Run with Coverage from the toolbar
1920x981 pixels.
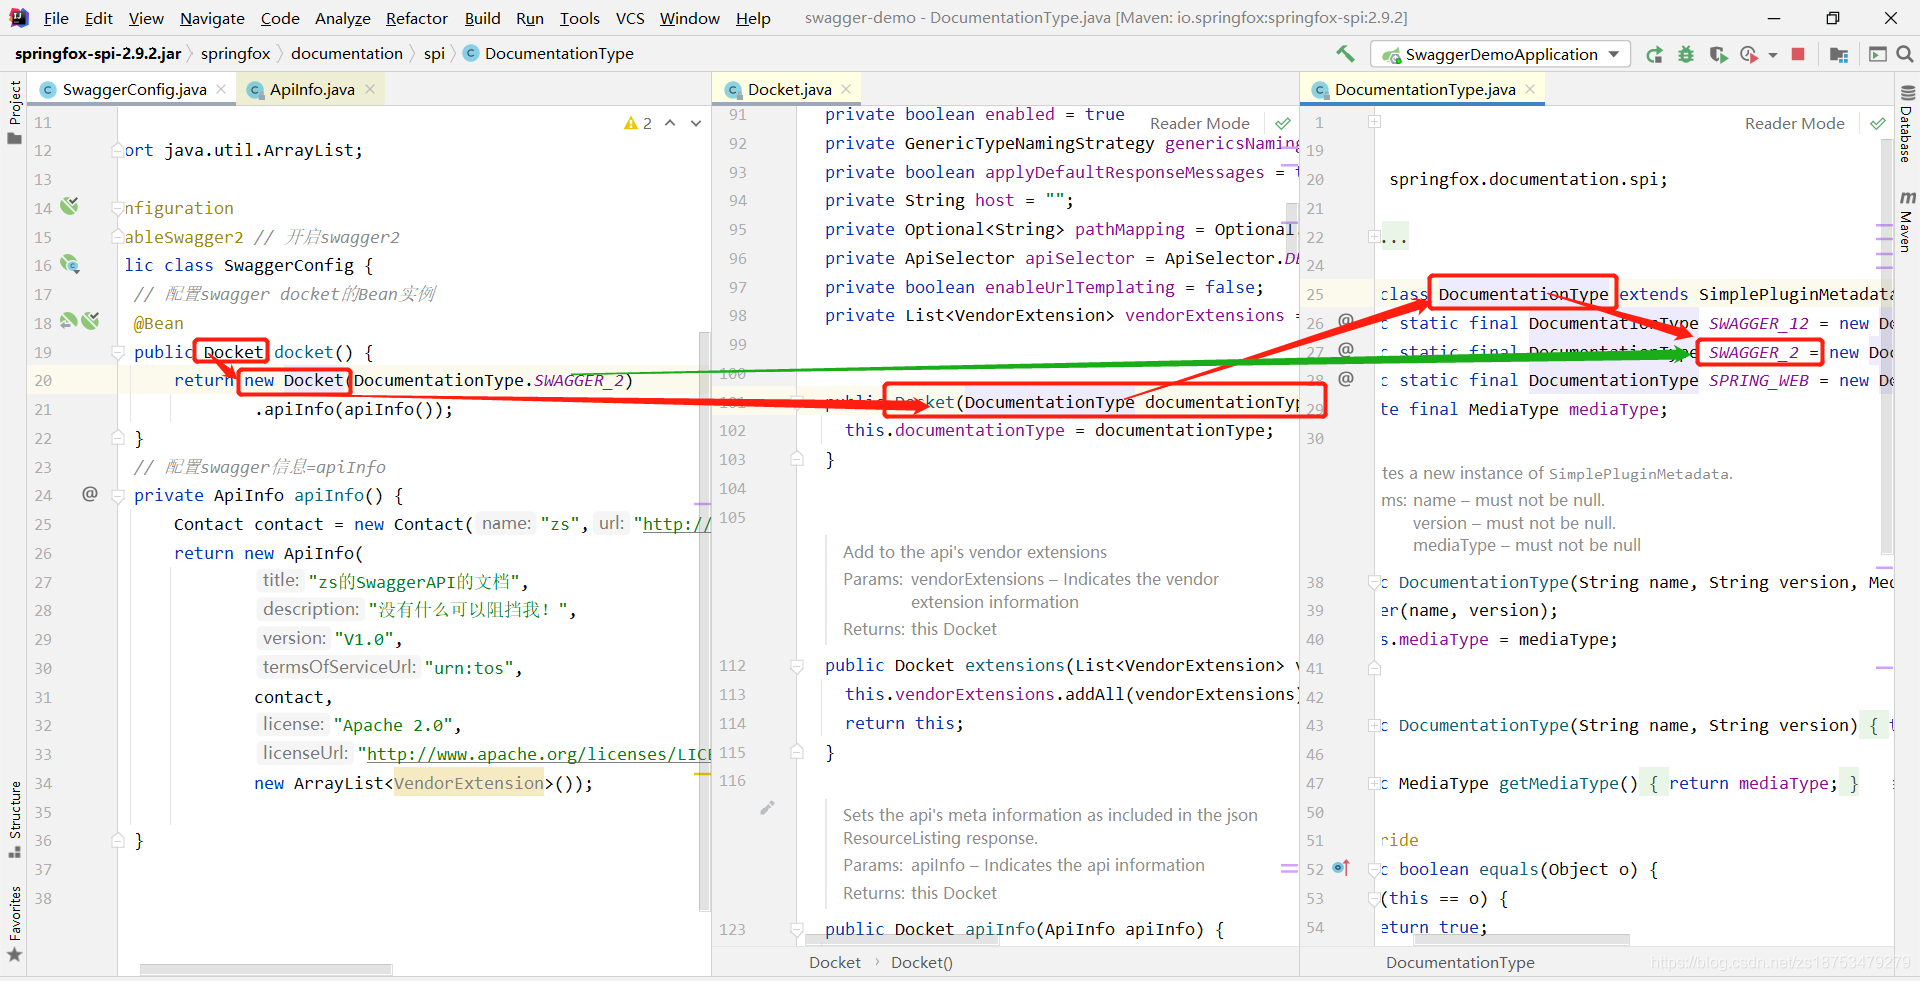click(1718, 55)
